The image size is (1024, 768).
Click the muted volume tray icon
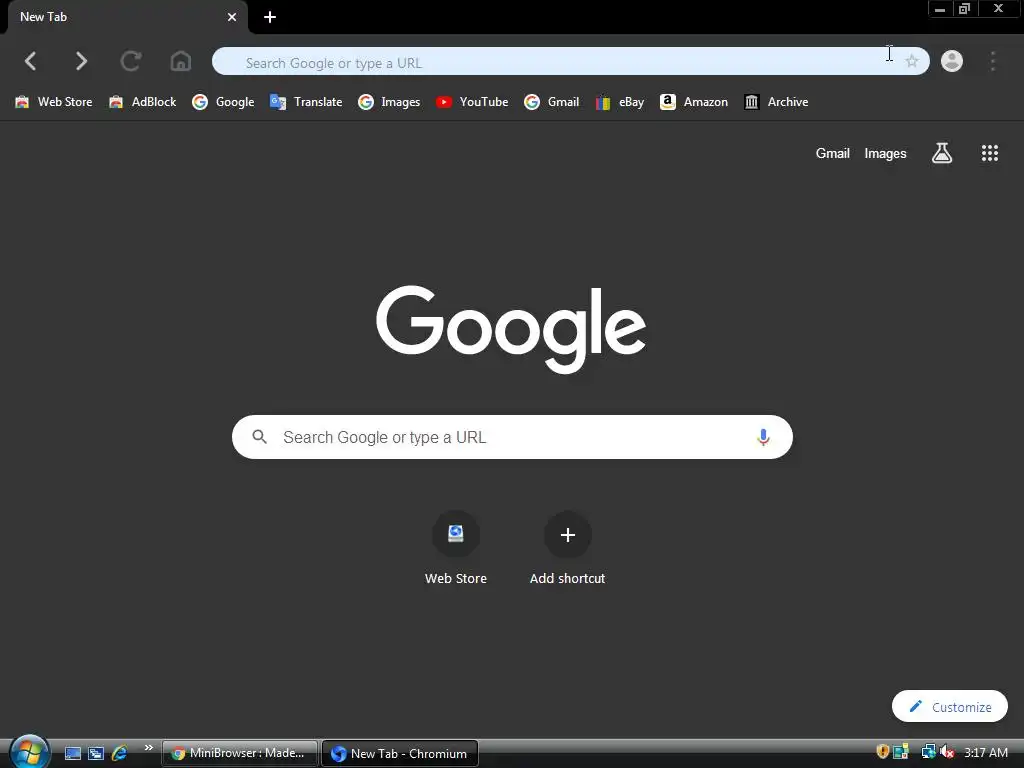(x=947, y=752)
